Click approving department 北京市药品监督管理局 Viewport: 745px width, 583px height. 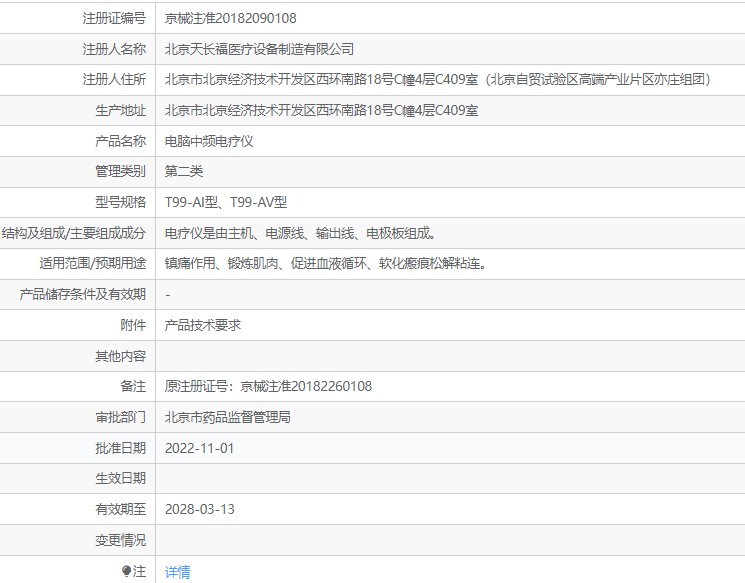(228, 417)
